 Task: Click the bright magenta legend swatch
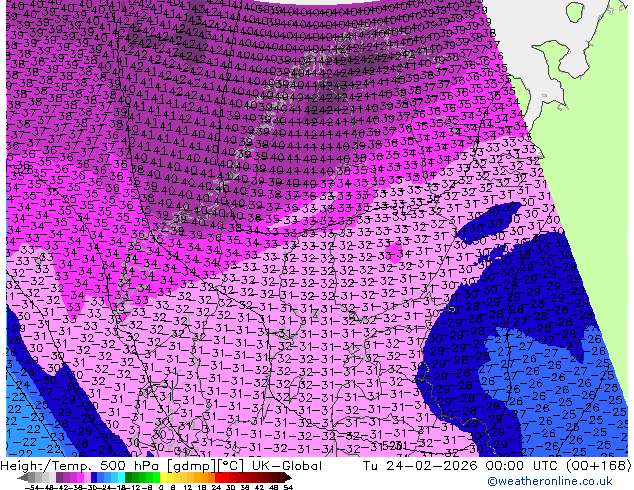(80, 477)
